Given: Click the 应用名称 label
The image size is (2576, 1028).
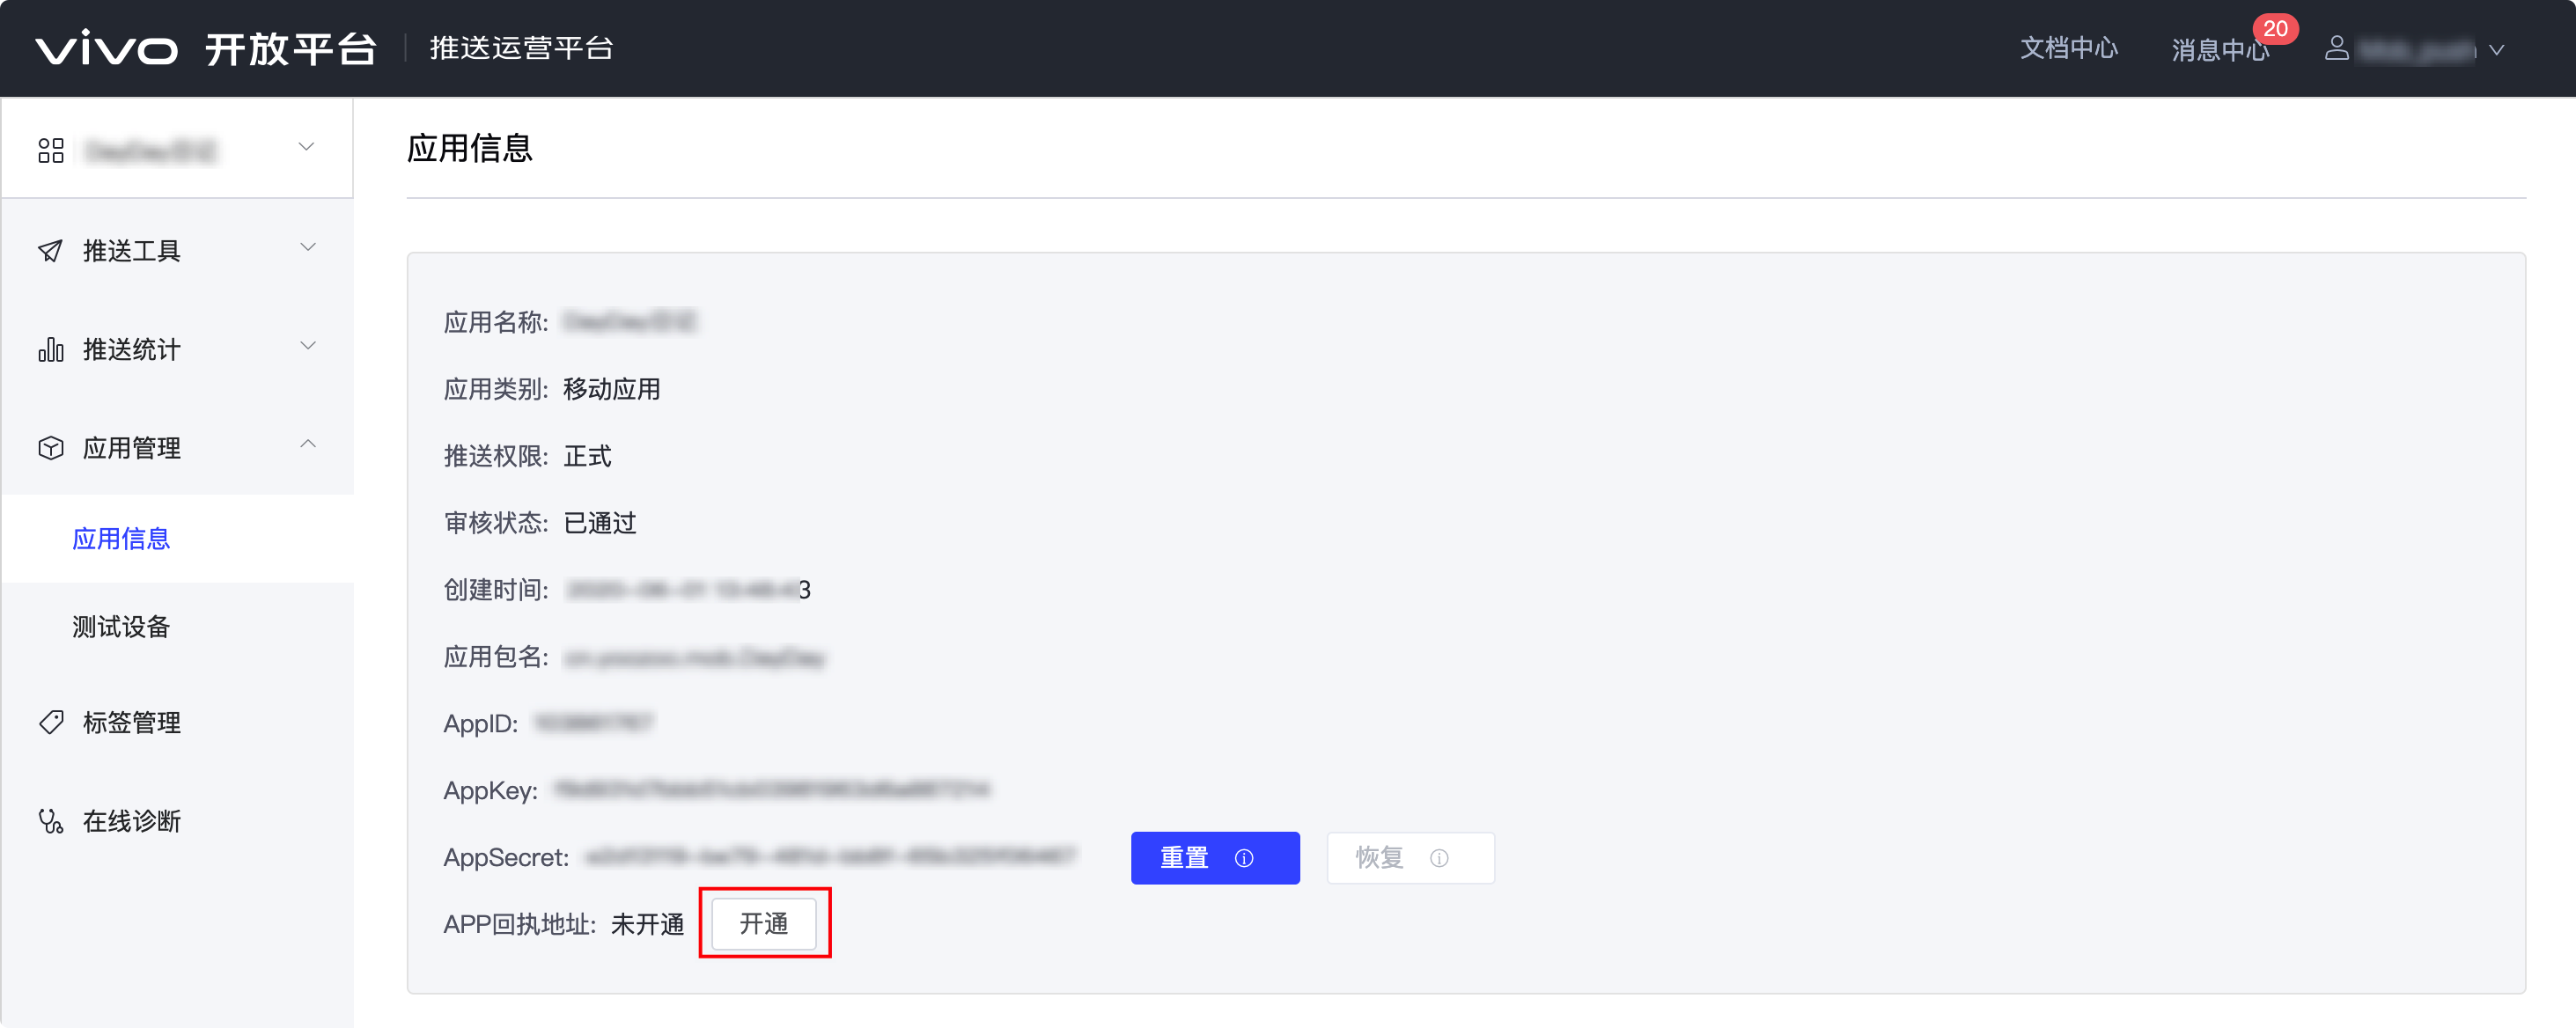Looking at the screenshot, I should tap(496, 322).
